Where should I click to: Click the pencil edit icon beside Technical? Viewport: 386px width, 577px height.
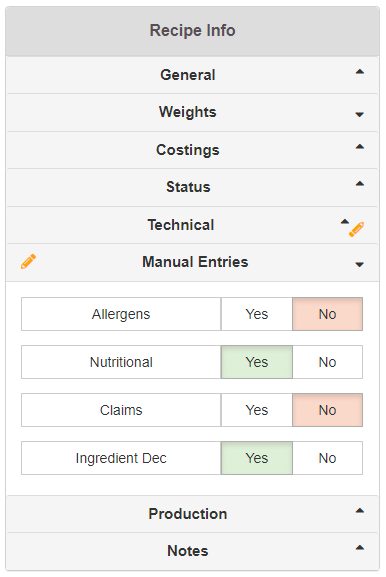(x=356, y=229)
